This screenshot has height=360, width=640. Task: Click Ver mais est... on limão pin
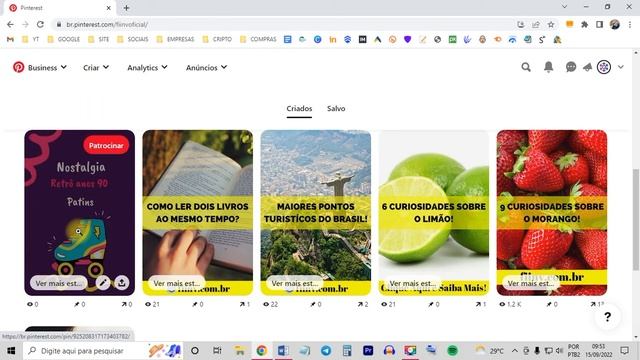click(412, 283)
